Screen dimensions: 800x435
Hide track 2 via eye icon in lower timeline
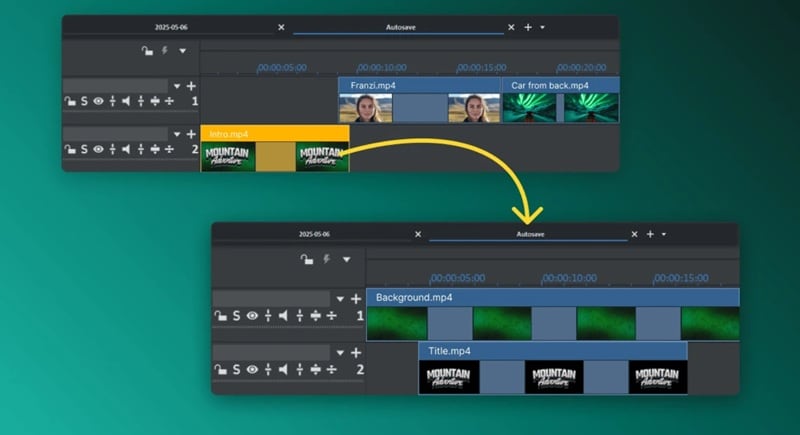[252, 370]
